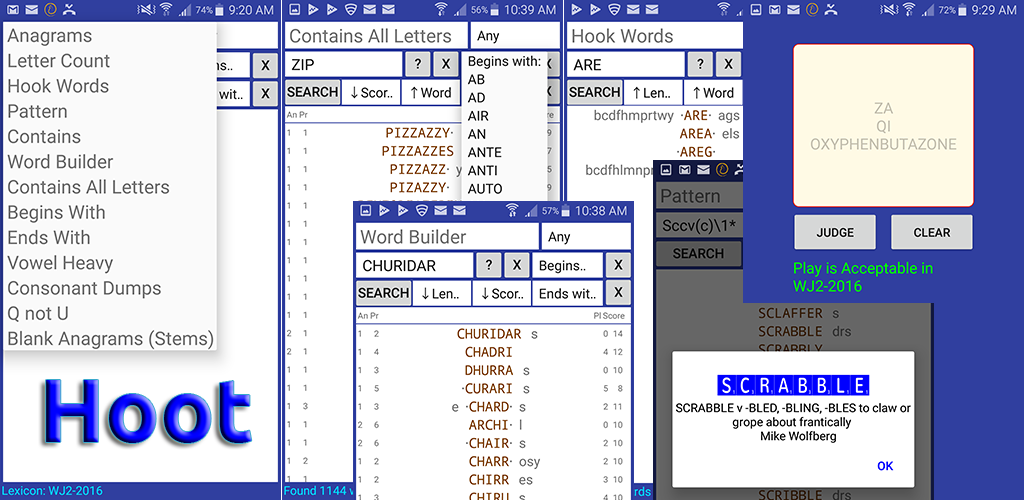This screenshot has width=1024, height=500.
Task: Focus the CHURIDAR input field
Action: [x=415, y=266]
